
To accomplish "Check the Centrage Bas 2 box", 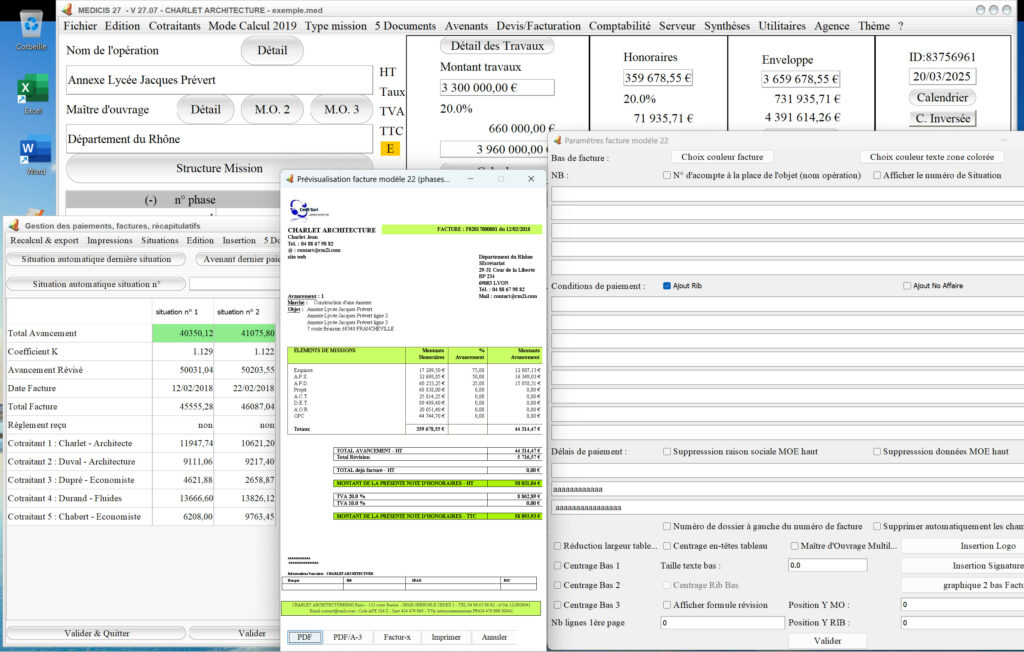I will pyautogui.click(x=557, y=585).
